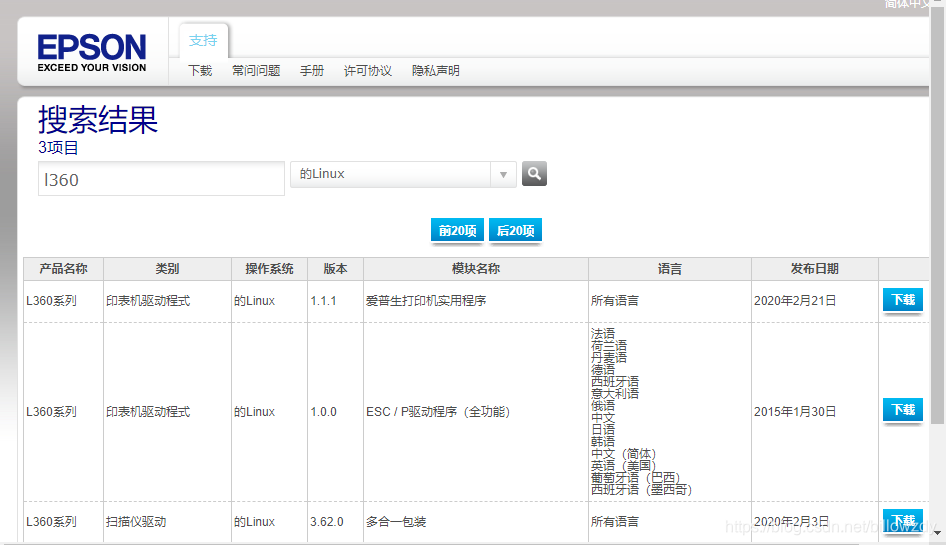Click the 模块名称 column header

tap(475, 269)
